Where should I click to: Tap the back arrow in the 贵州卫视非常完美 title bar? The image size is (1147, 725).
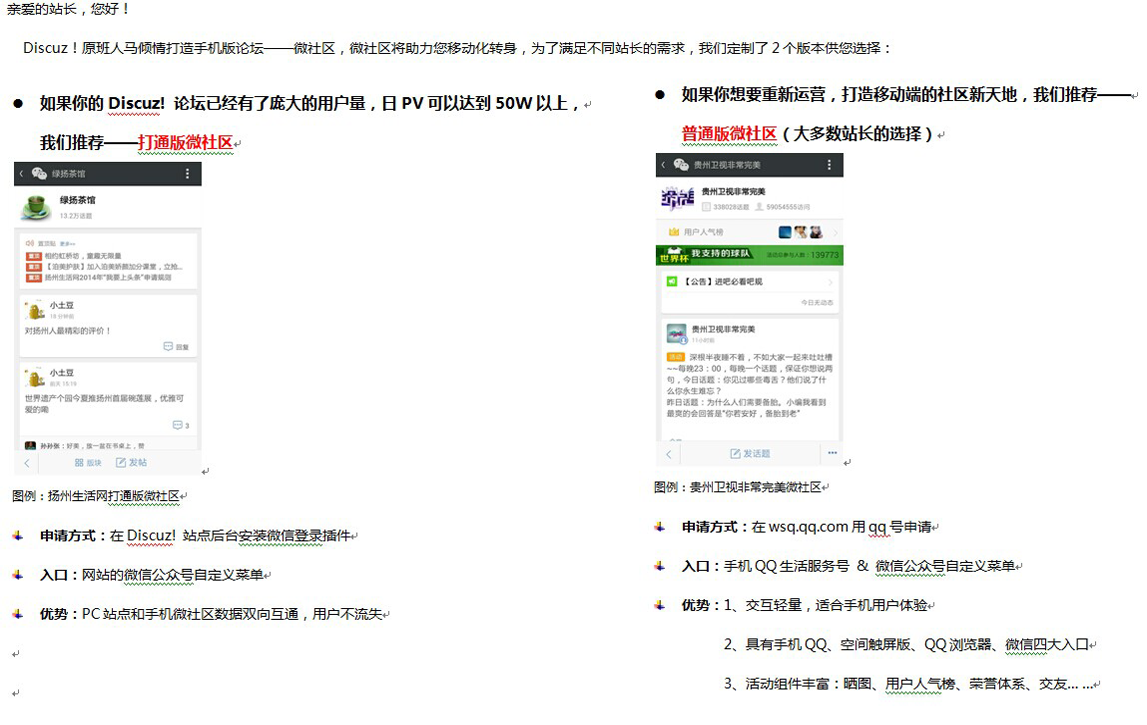pos(663,165)
